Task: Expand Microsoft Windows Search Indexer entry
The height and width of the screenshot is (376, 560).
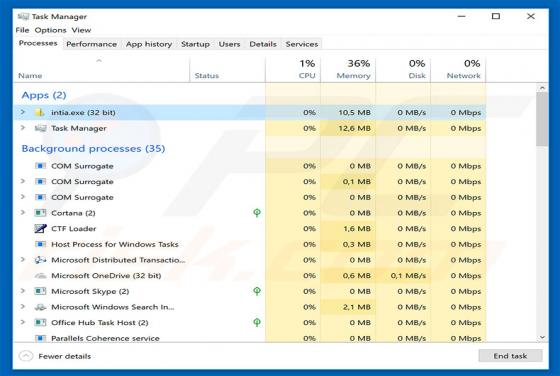Action: coord(23,307)
